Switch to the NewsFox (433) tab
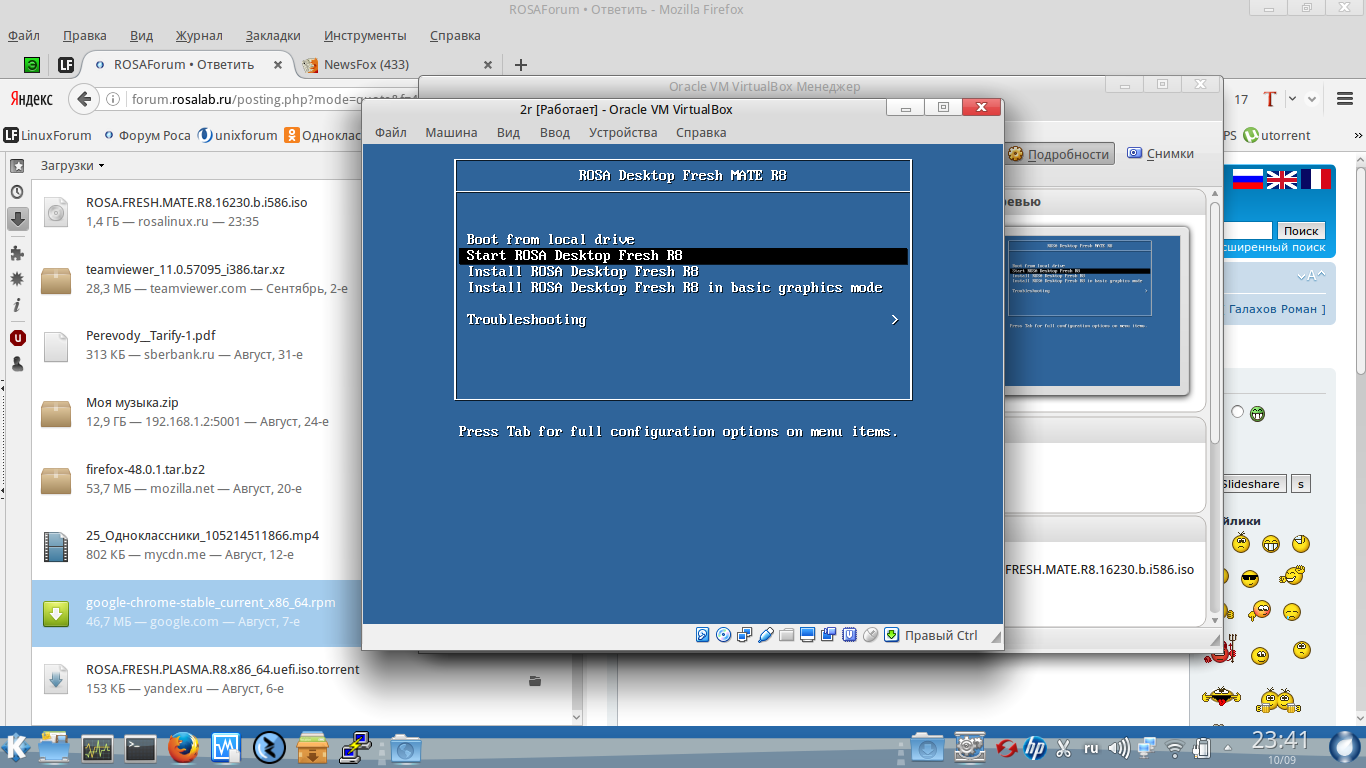1366x768 pixels. tap(398, 65)
